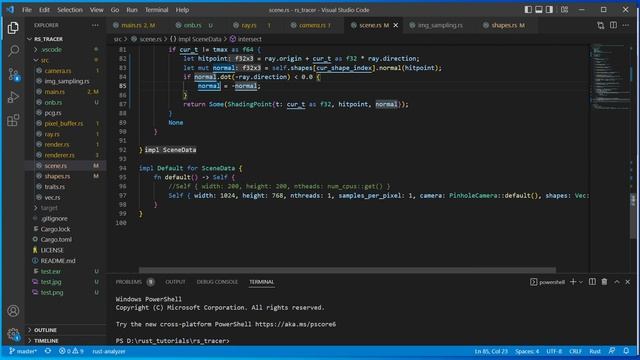The width and height of the screenshot is (640, 360).
Task: Expand the OUTLINE section
Action: (x=45, y=330)
